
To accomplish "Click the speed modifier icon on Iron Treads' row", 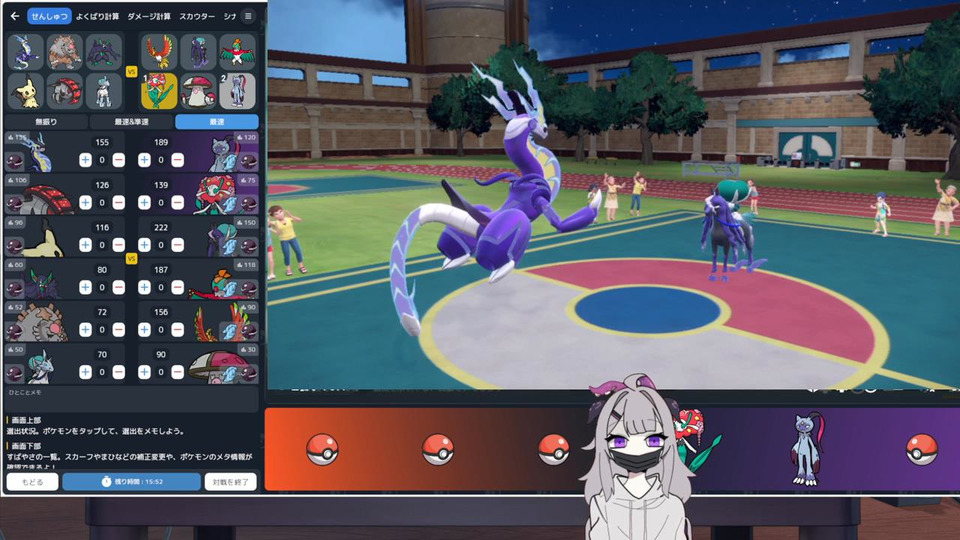I will (x=14, y=203).
